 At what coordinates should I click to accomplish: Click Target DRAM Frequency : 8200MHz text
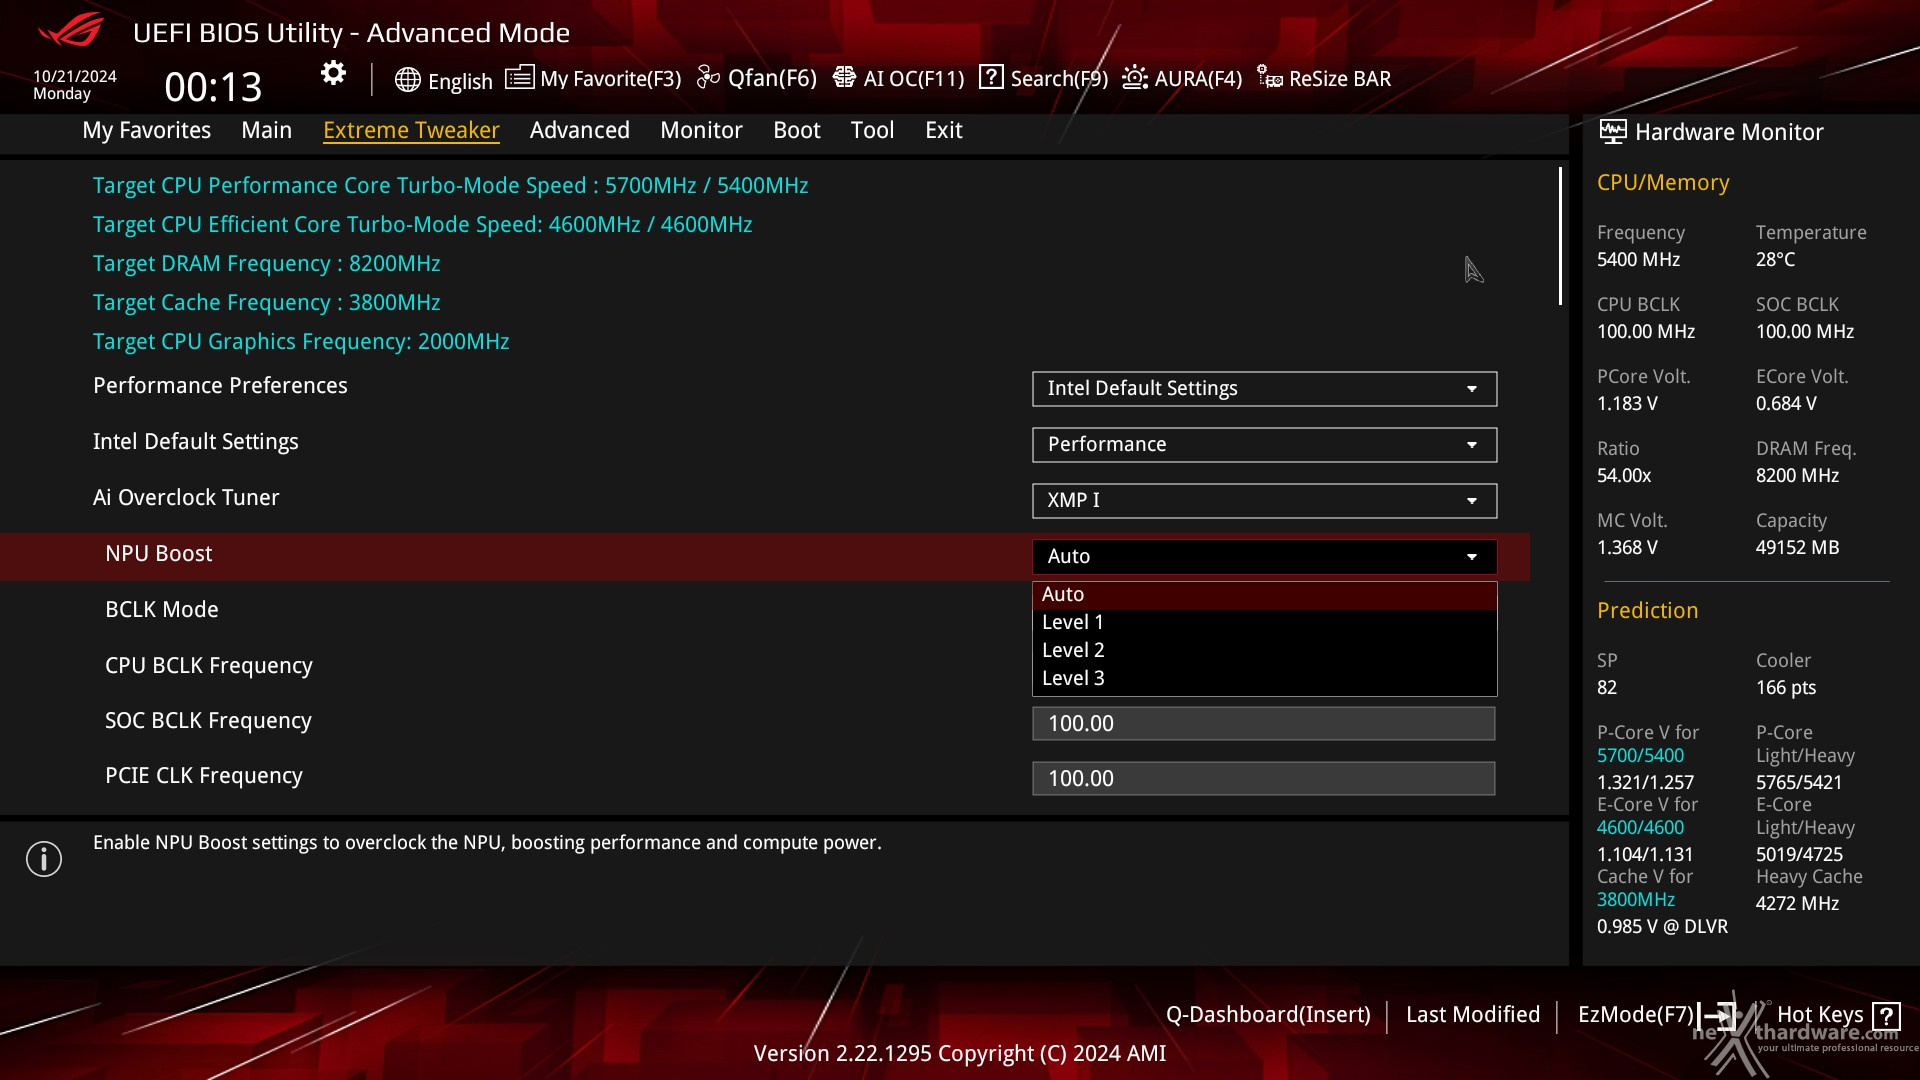coord(267,264)
